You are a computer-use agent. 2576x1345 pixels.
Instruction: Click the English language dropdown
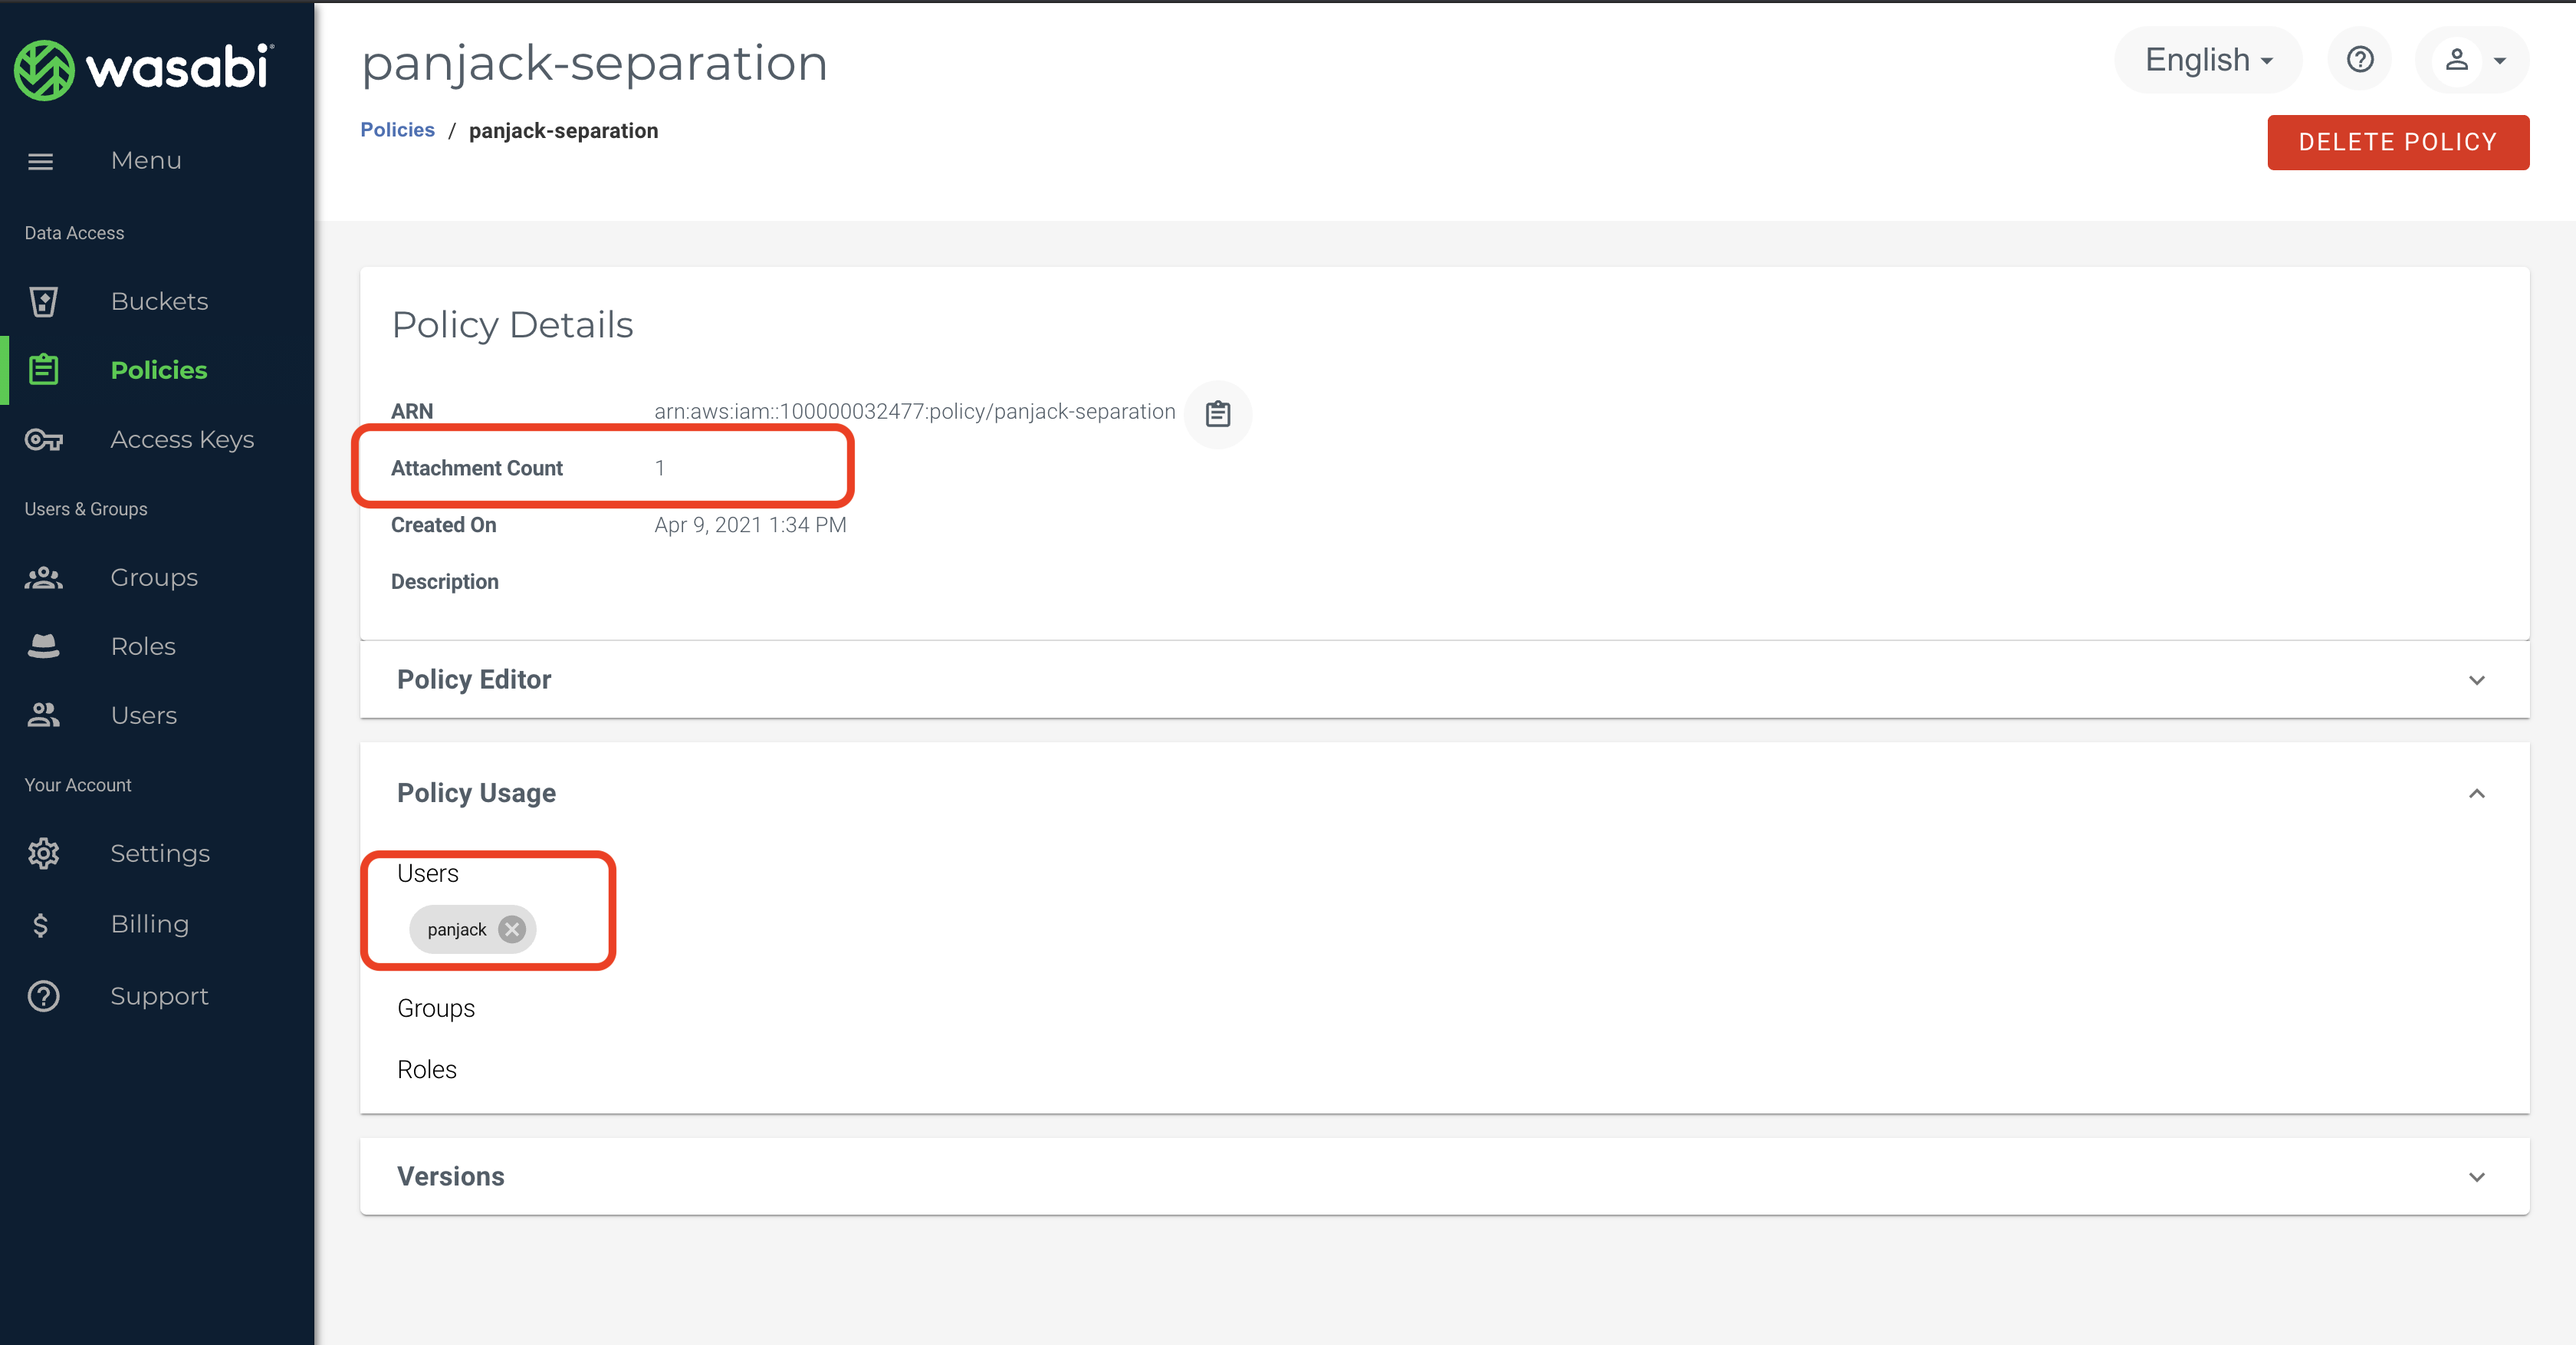coord(2208,60)
